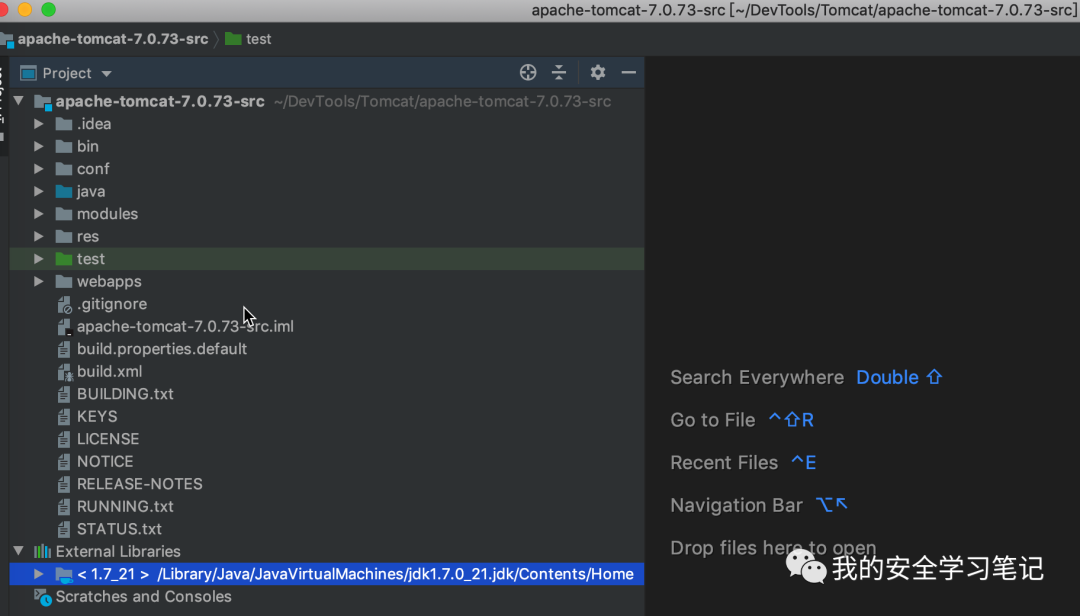Screen dimensions: 1080x616
Task: Select the res folder icon
Action: point(63,236)
